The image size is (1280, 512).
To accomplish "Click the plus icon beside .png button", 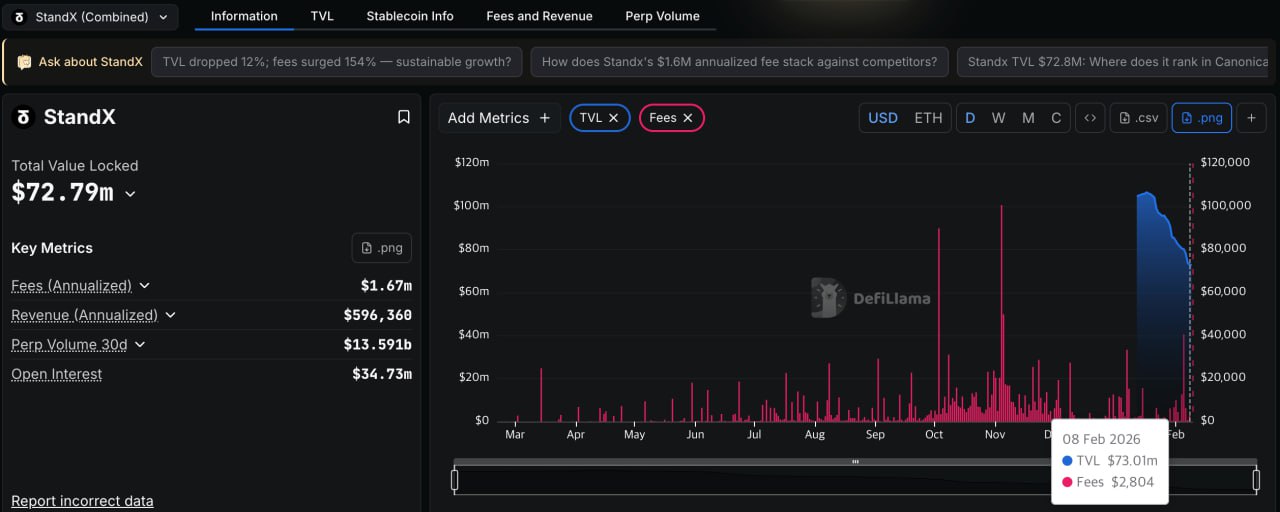I will coord(1251,118).
